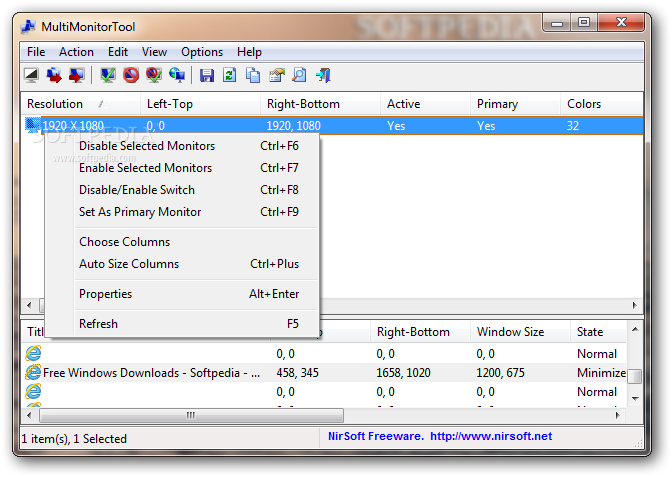
Task: Sort by the State column header
Action: (x=598, y=332)
